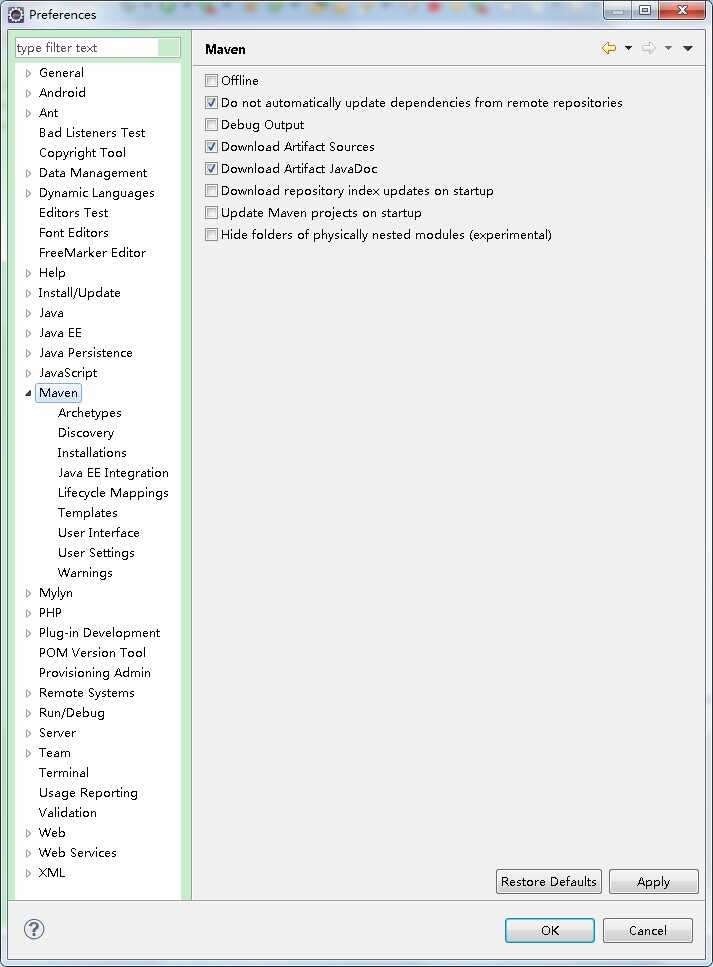Click the type filter text field
The image size is (713, 967).
click(97, 47)
